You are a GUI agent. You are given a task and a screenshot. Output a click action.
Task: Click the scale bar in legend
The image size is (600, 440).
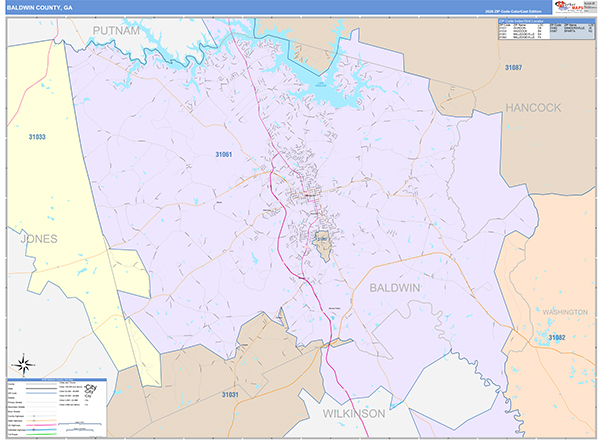click(80, 427)
